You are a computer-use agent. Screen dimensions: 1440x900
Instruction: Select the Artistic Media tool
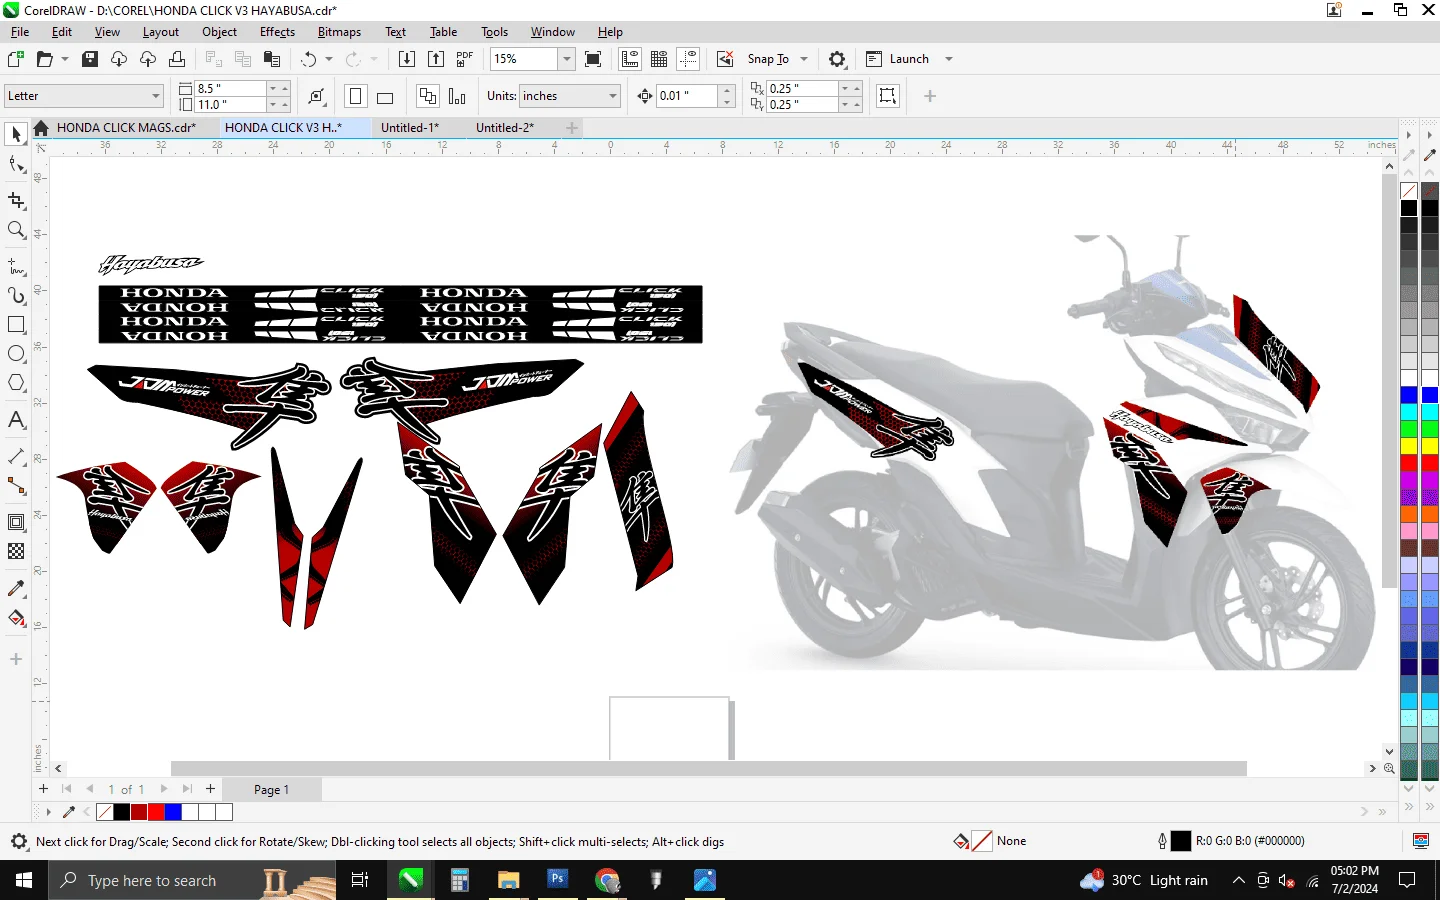pyautogui.click(x=16, y=296)
